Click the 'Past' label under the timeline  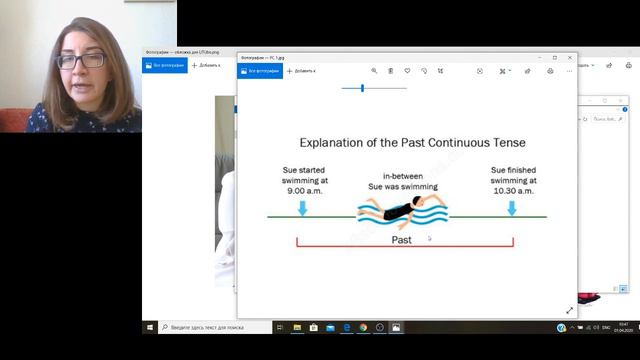tap(401, 240)
